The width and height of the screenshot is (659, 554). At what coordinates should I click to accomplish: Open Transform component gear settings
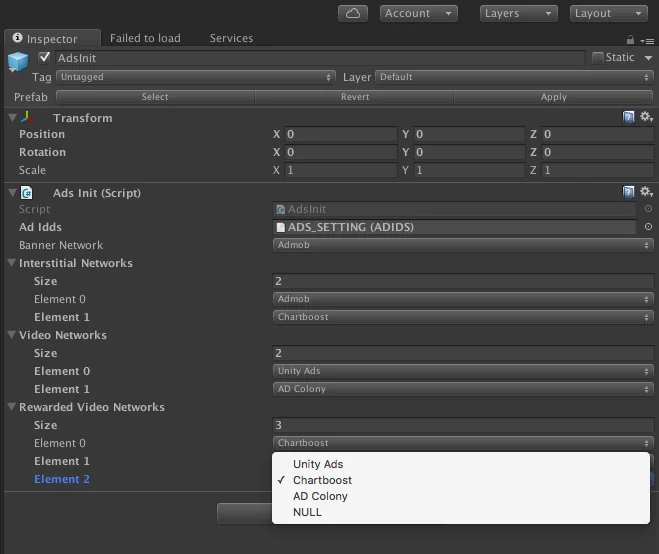coord(646,116)
